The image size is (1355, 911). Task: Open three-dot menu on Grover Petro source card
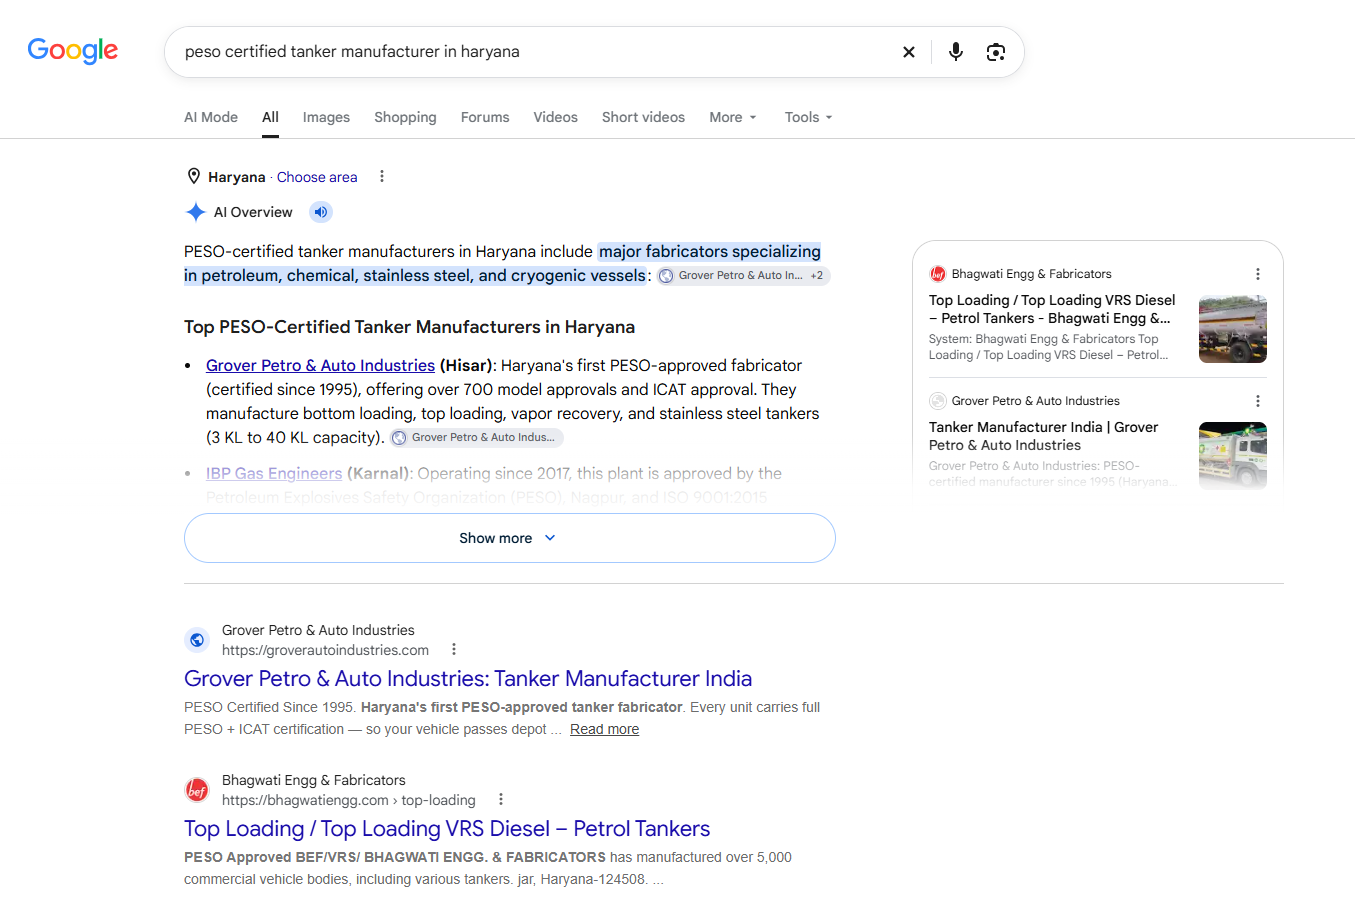click(x=1258, y=401)
